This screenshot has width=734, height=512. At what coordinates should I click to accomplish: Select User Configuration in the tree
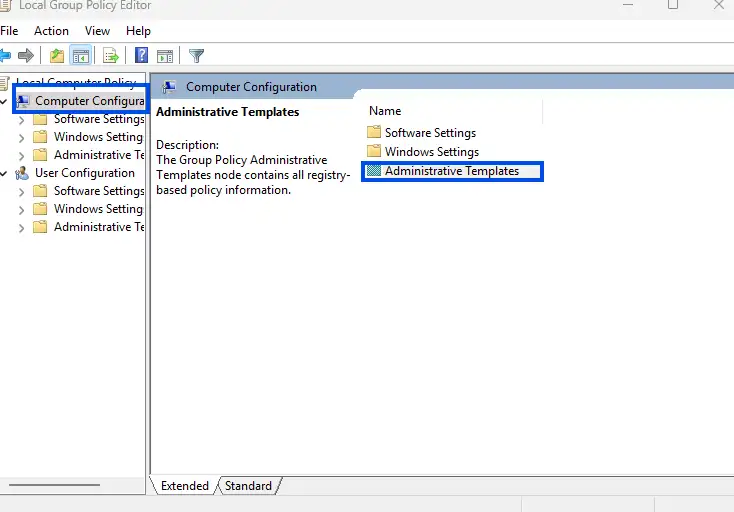point(85,173)
